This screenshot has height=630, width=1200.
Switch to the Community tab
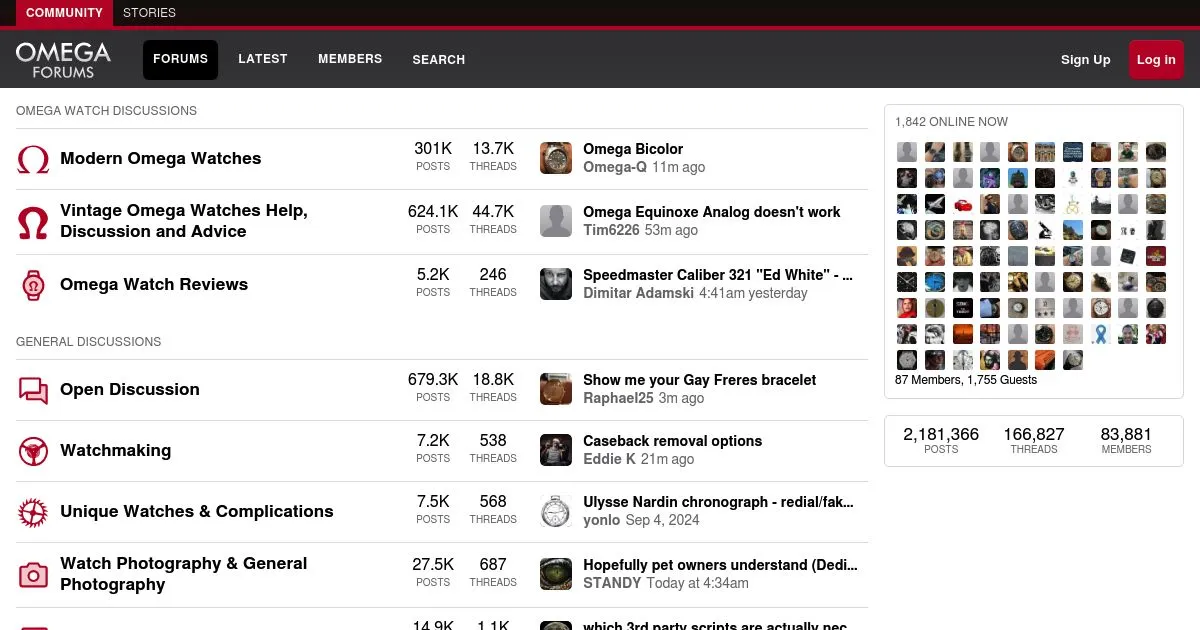tap(64, 13)
